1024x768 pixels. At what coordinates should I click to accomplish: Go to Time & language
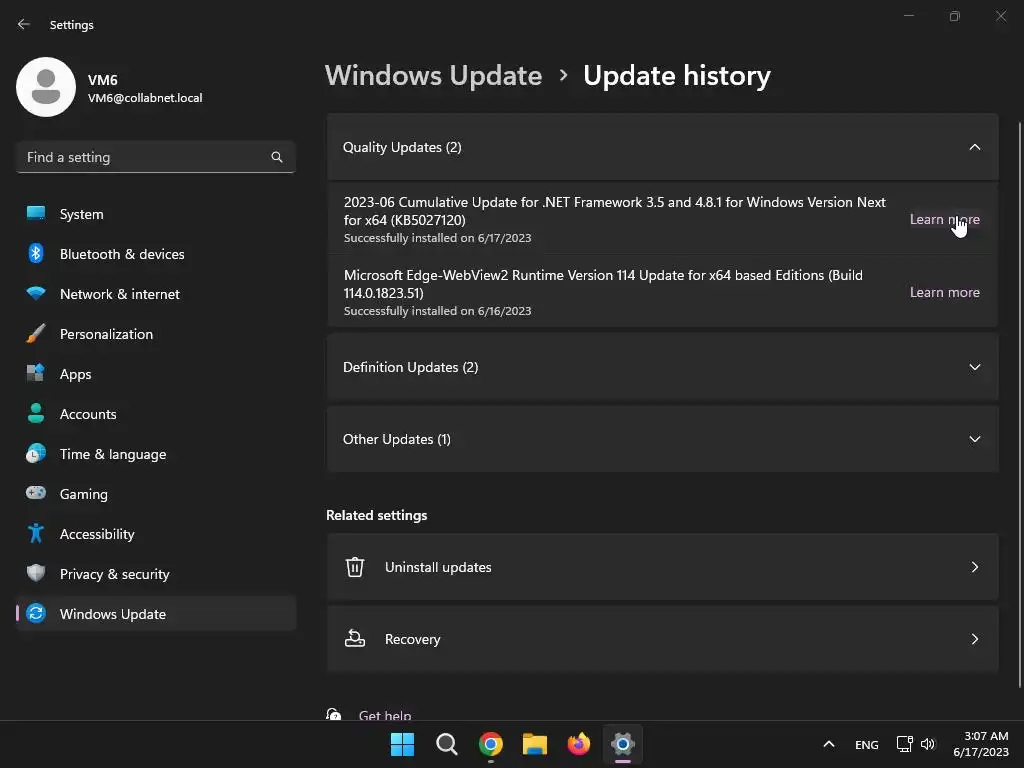click(155, 454)
